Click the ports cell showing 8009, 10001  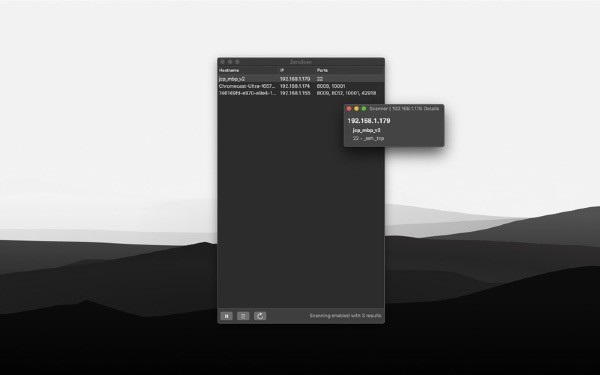pos(331,86)
